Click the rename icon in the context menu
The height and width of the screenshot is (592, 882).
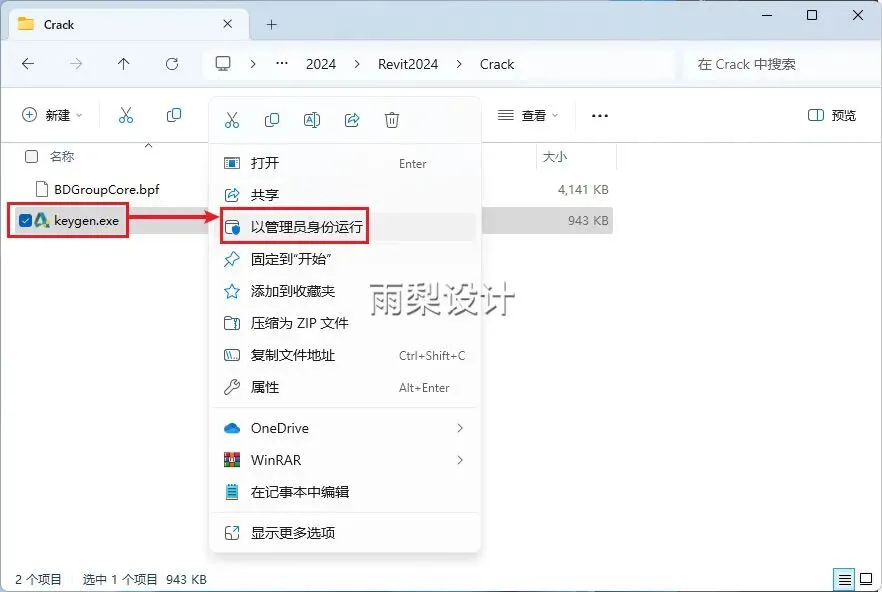312,120
